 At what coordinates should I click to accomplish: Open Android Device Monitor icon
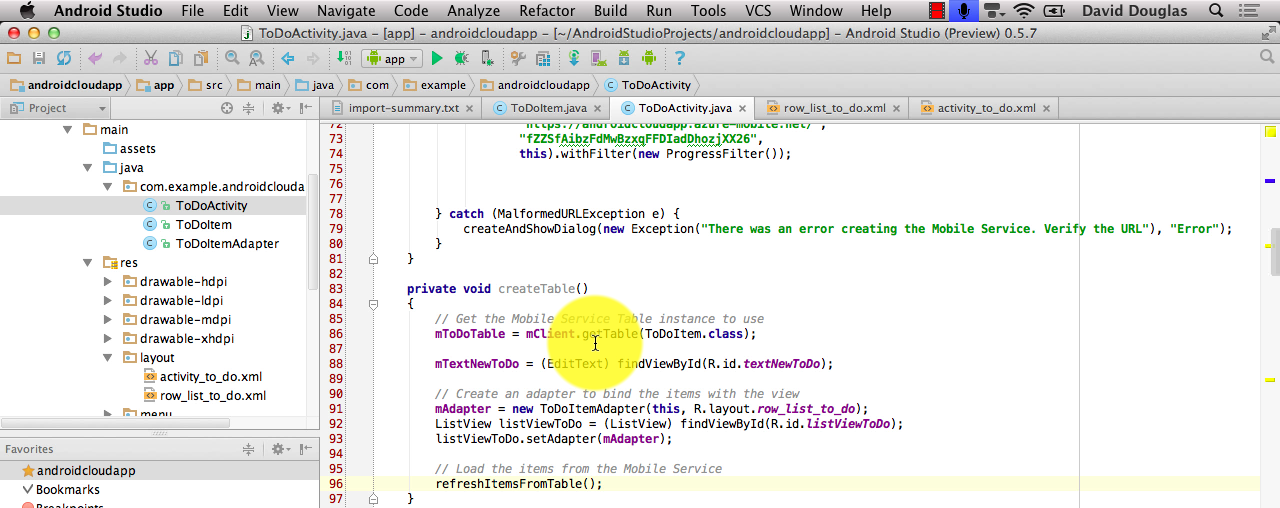[648, 59]
